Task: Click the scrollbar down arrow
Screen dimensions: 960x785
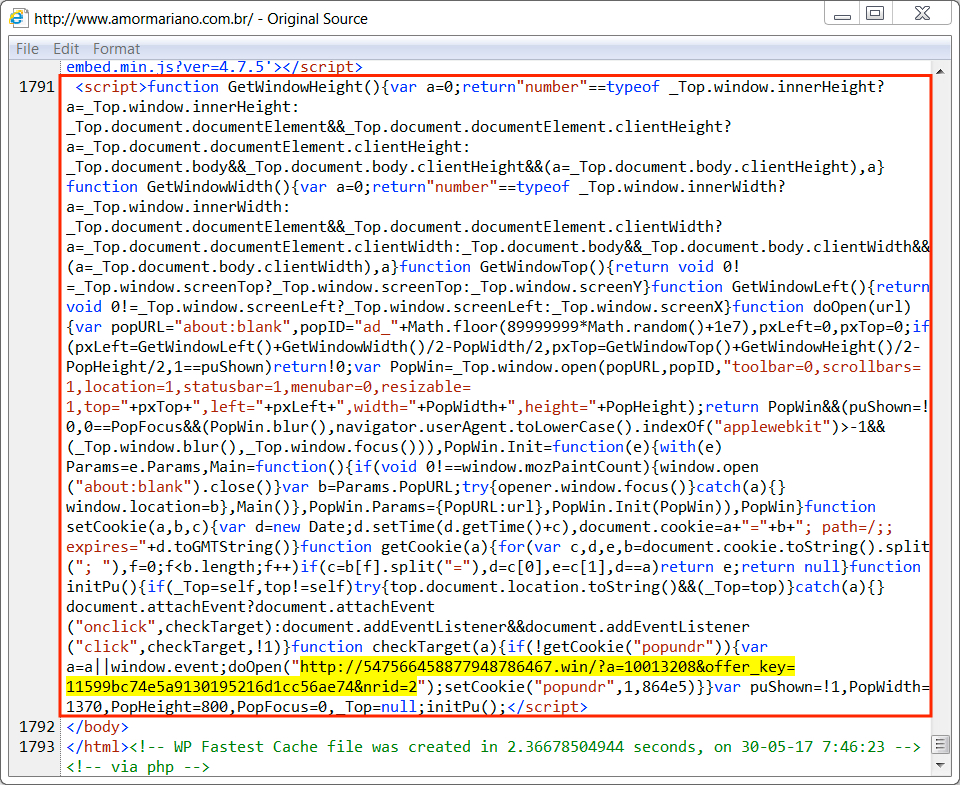Action: [940, 765]
